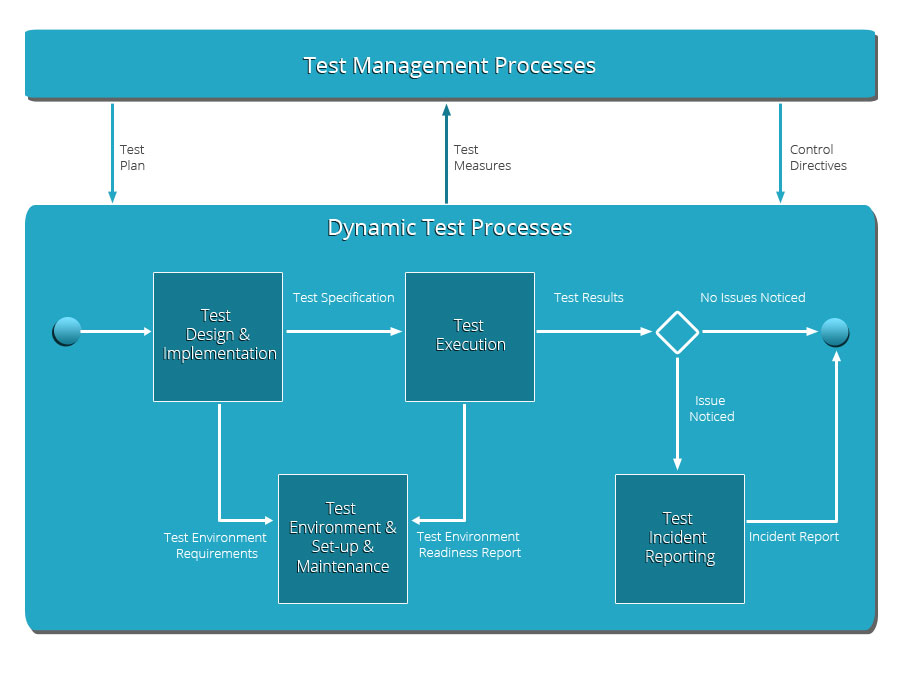Click the Incident Report label

click(794, 536)
